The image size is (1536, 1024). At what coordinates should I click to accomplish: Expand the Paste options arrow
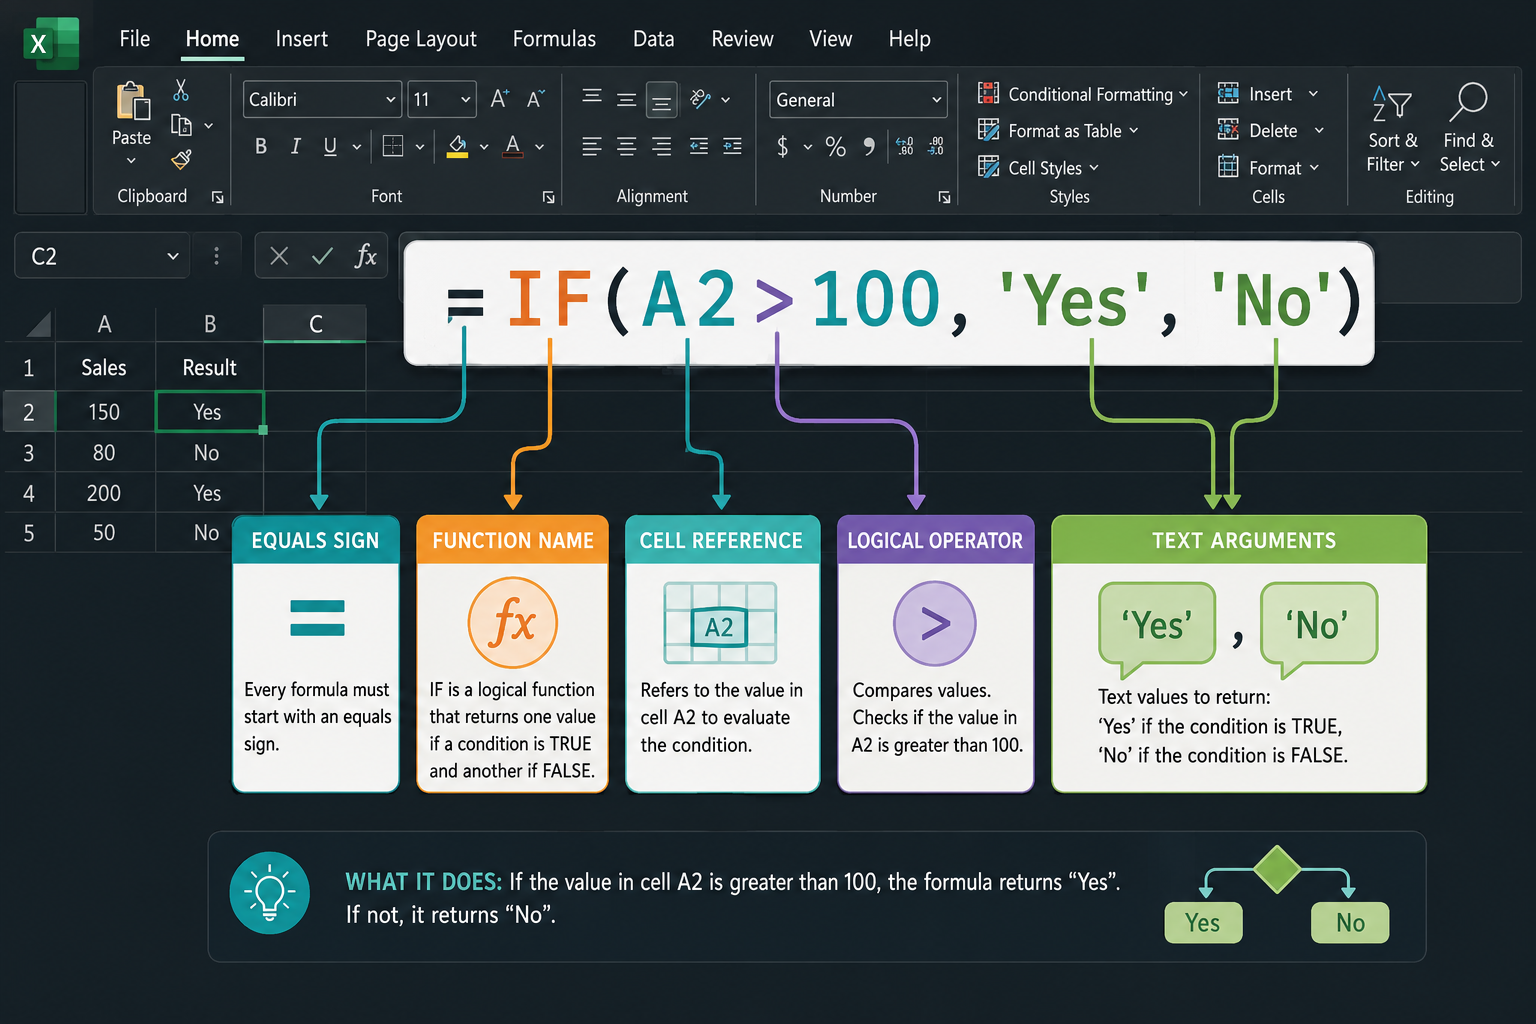(x=131, y=160)
